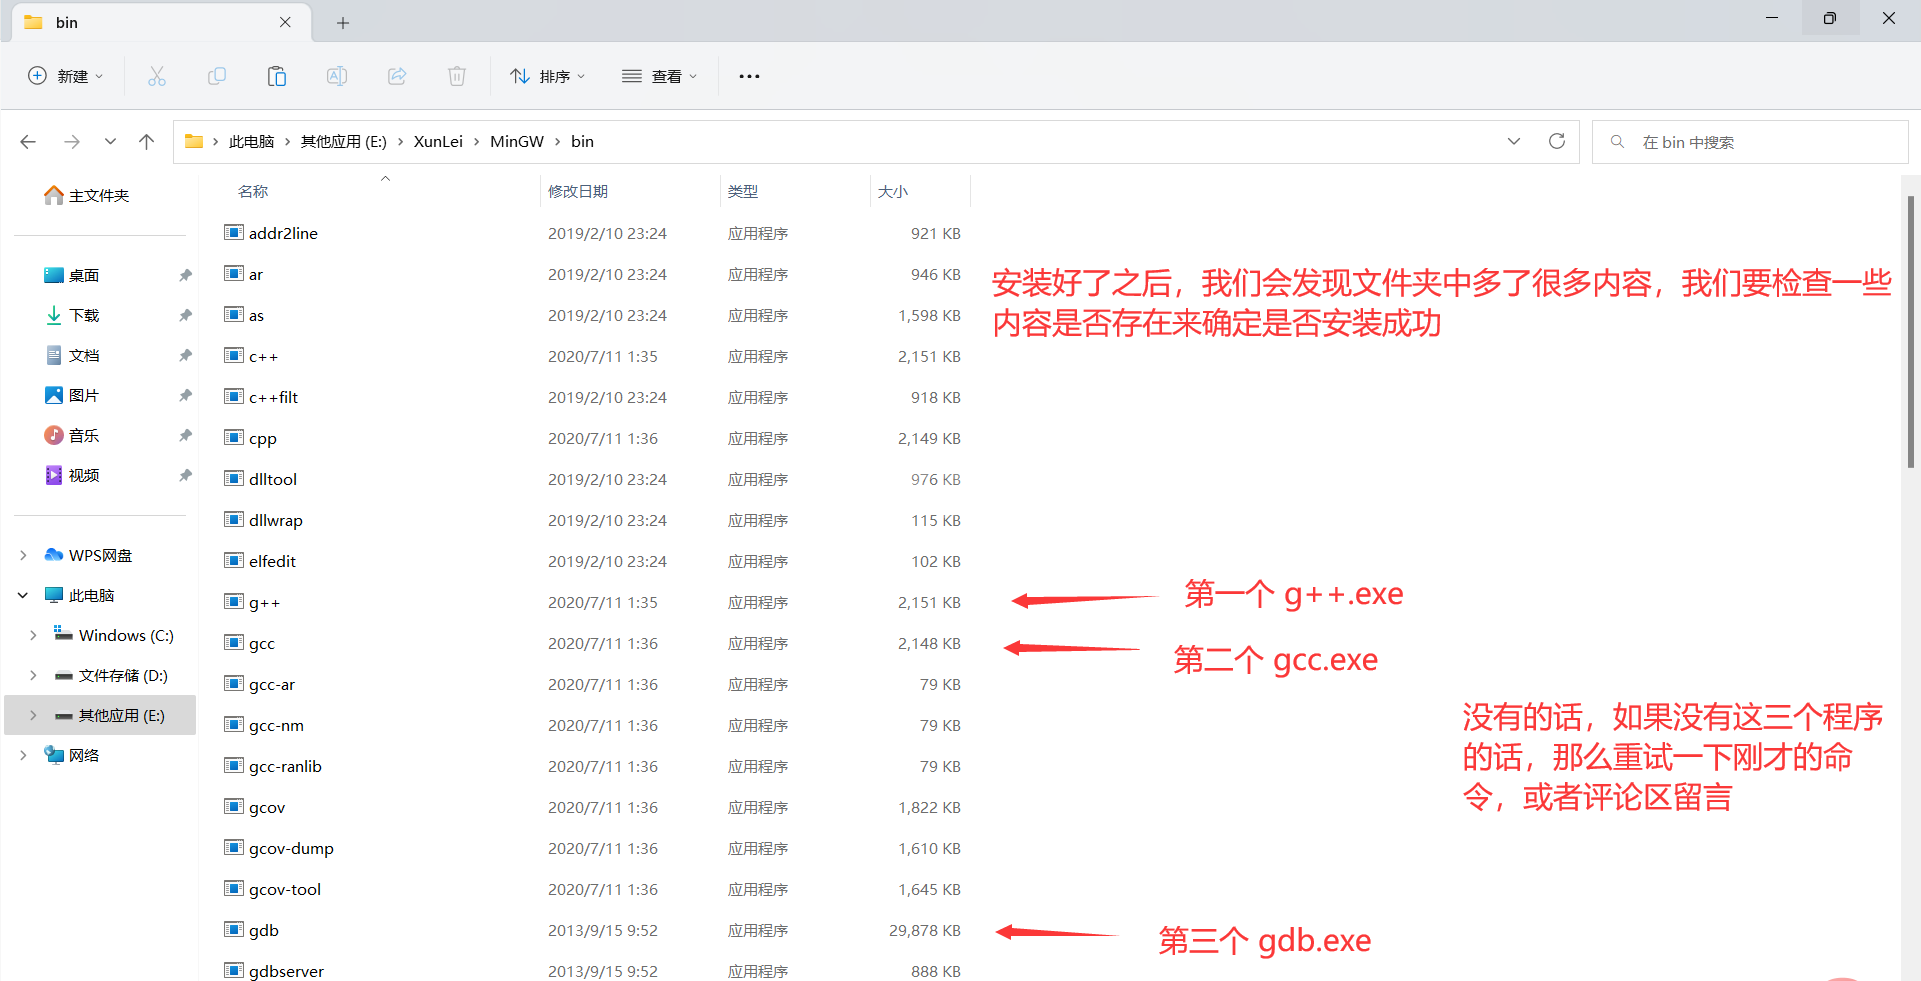Viewport: 1921px width, 981px height.
Task: Open recent locations dropdown chevron
Action: pos(110,142)
